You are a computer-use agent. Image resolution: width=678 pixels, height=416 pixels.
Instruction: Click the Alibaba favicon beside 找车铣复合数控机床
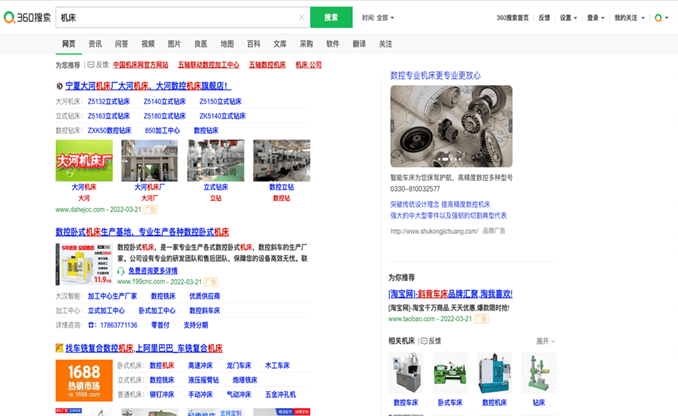click(60, 348)
